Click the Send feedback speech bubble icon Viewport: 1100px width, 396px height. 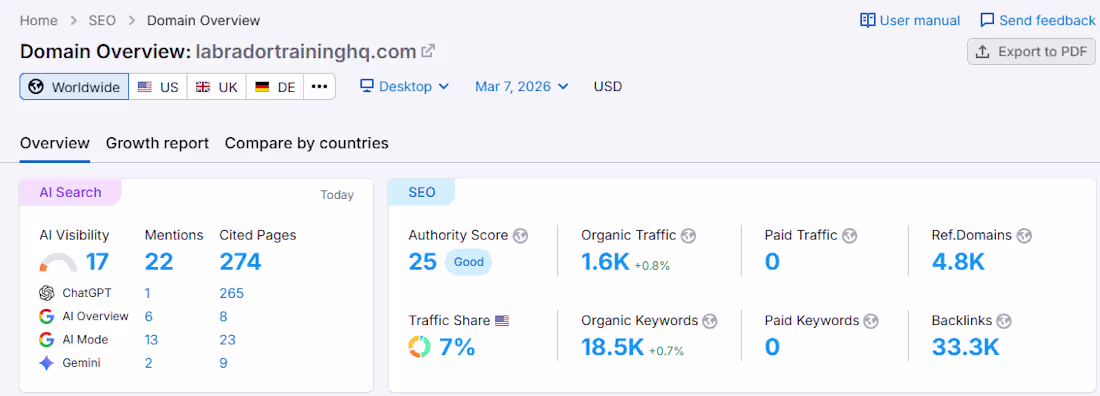point(987,20)
